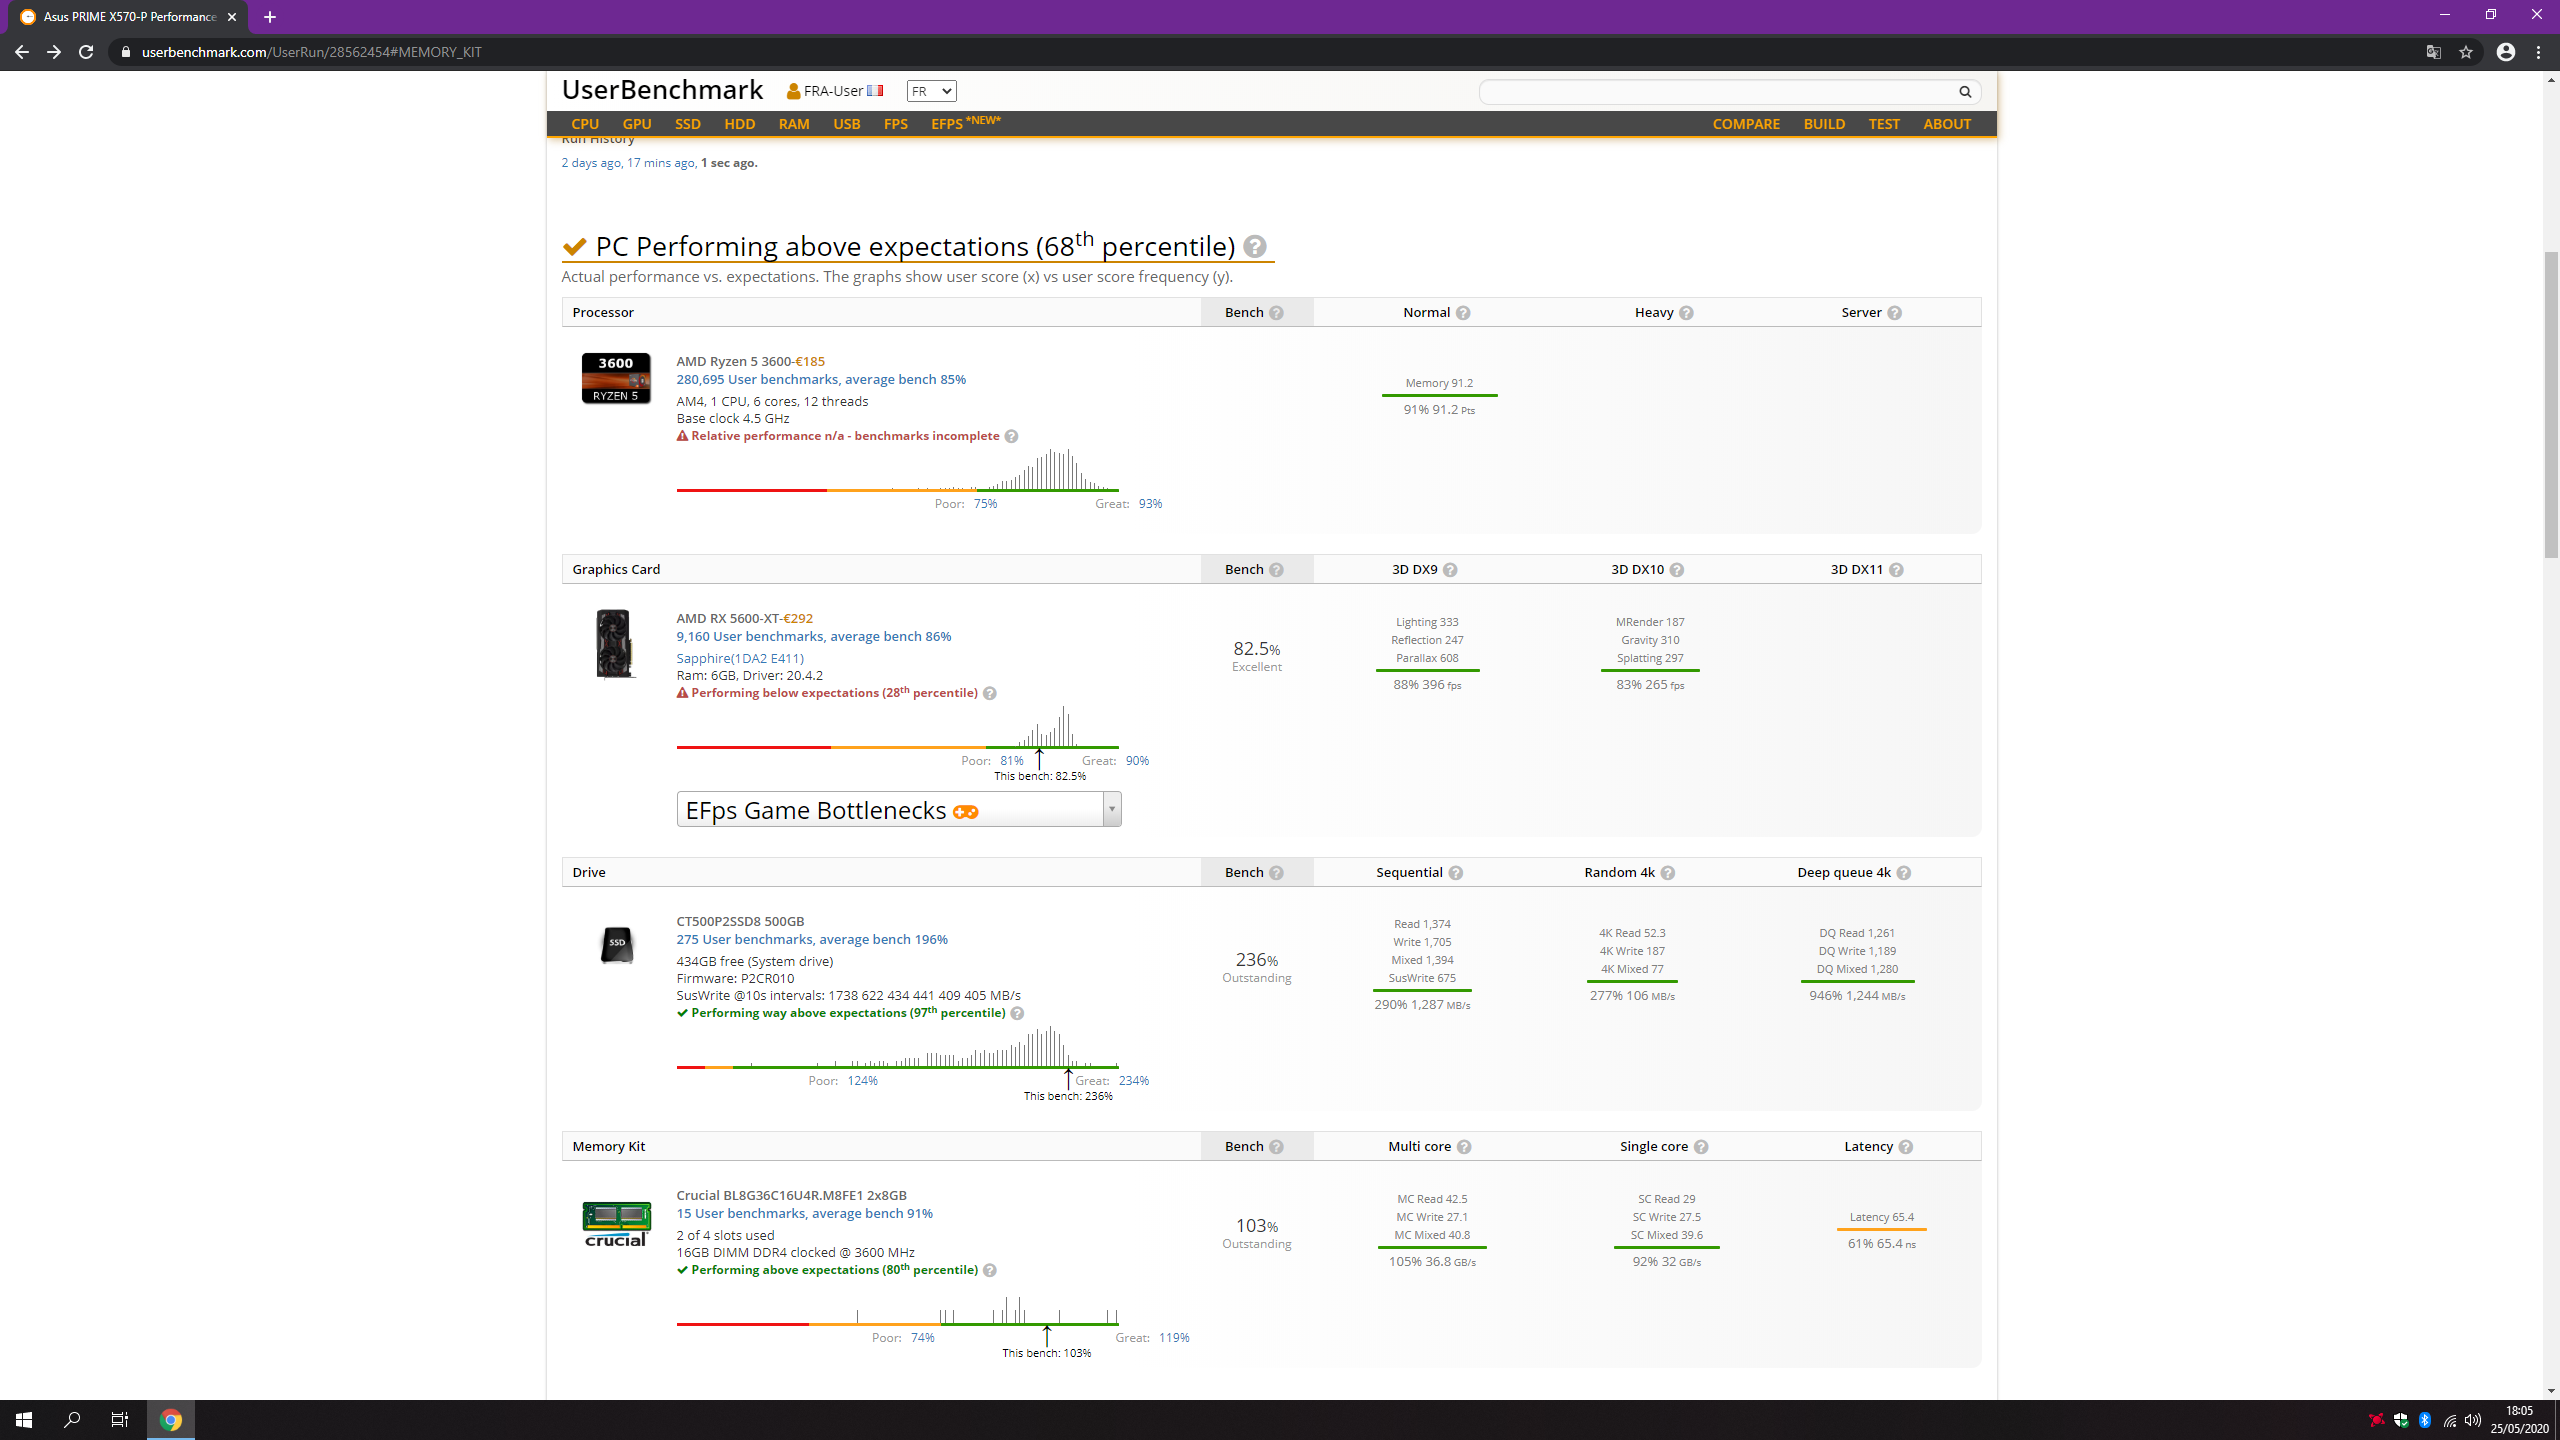Image resolution: width=2560 pixels, height=1440 pixels.
Task: Click the Sequential help icon
Action: pos(1456,873)
